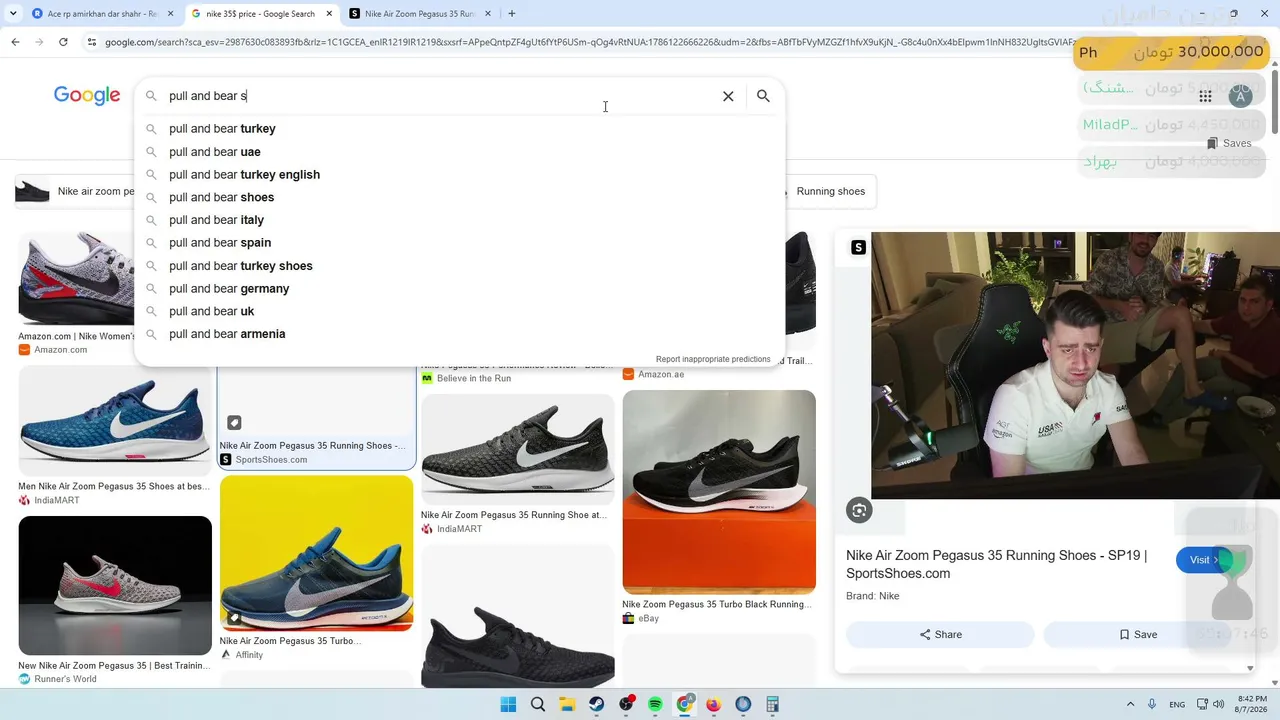Pick the suggestion pull and bear uk
Viewport: 1280px width, 720px height.
tap(460, 311)
